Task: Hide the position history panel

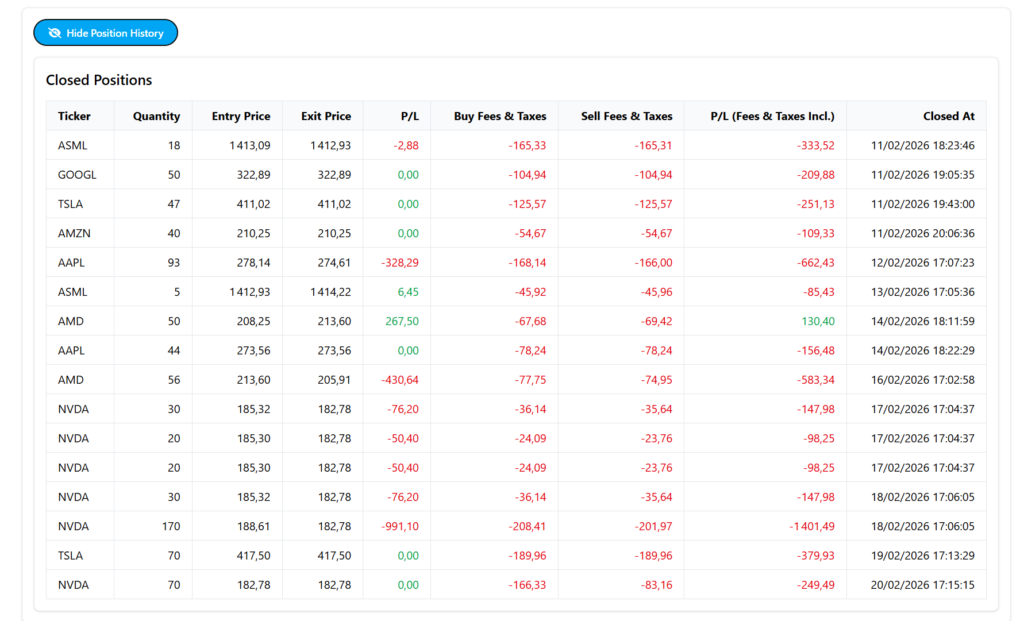Action: click(x=105, y=32)
